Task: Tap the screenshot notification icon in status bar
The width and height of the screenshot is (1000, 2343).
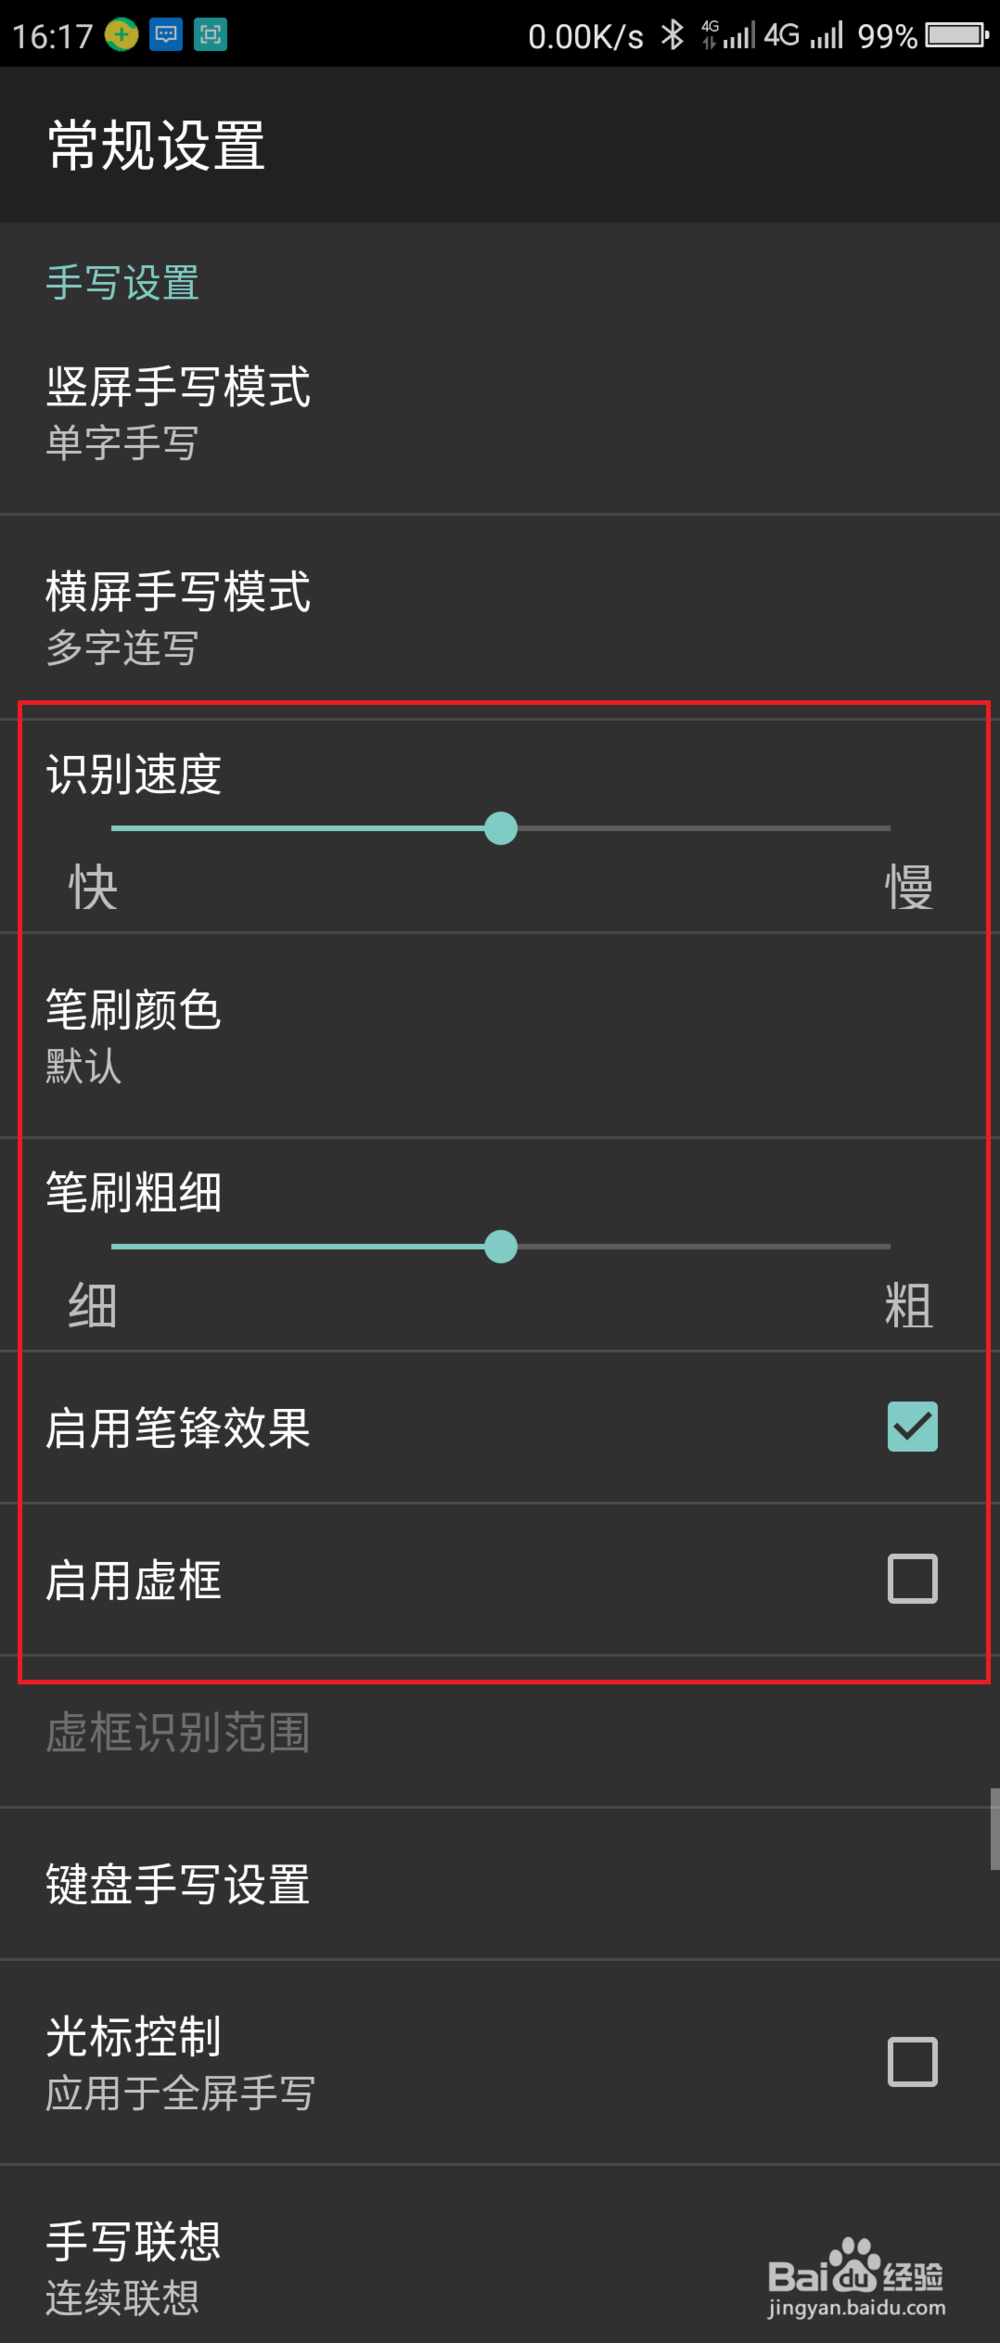Action: click(x=209, y=35)
